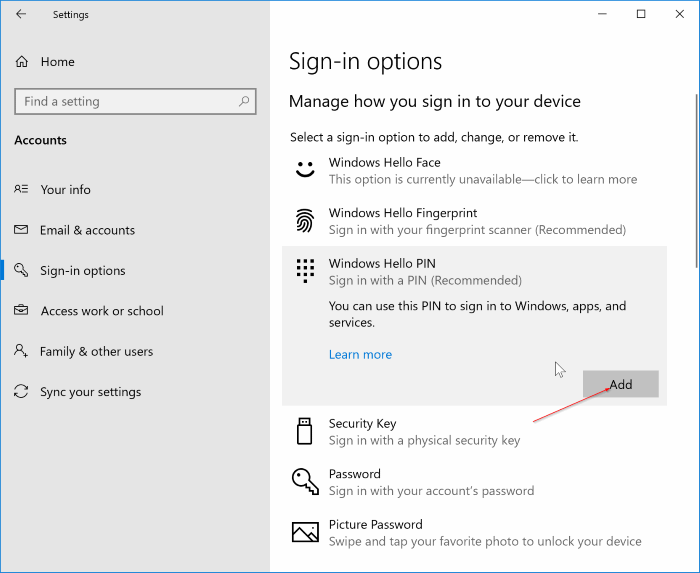This screenshot has height=573, width=700.
Task: Click the Accounts heading in sidebar
Action: click(40, 140)
